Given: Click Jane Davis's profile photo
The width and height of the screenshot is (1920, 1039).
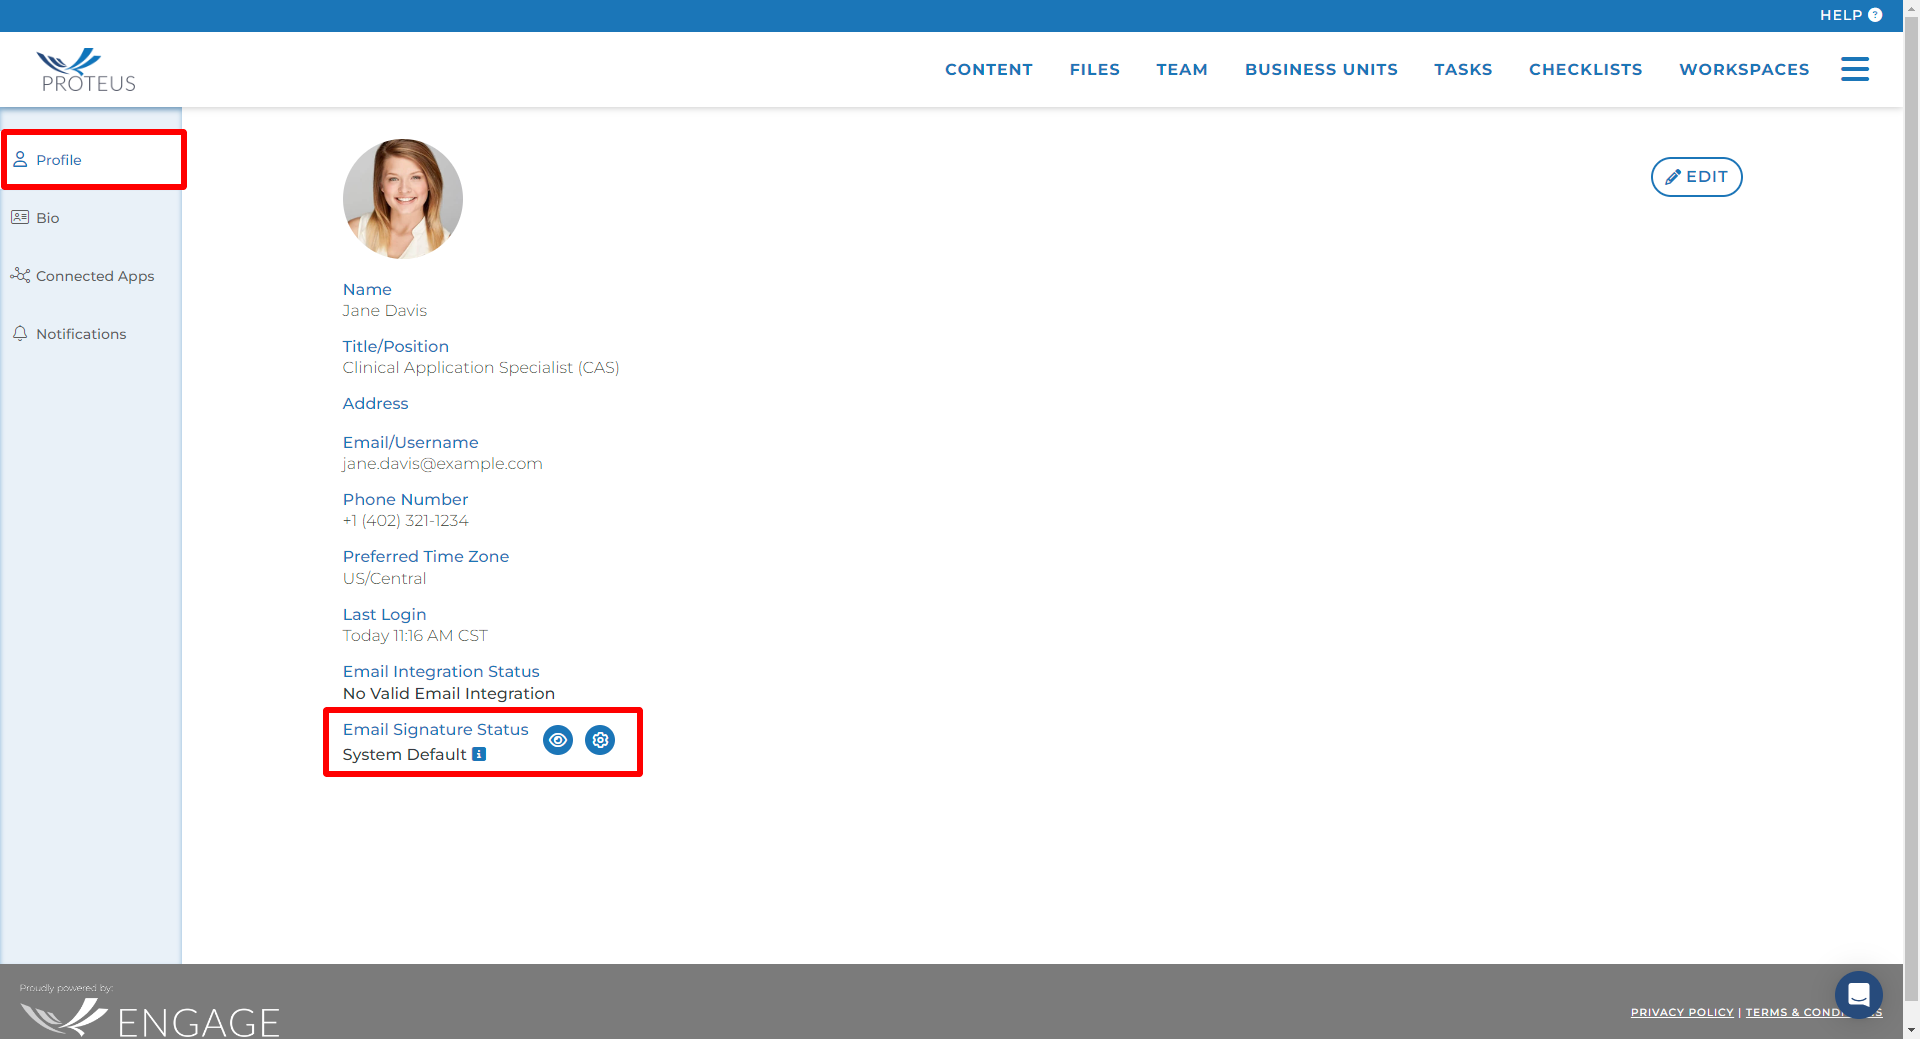Looking at the screenshot, I should tap(402, 198).
